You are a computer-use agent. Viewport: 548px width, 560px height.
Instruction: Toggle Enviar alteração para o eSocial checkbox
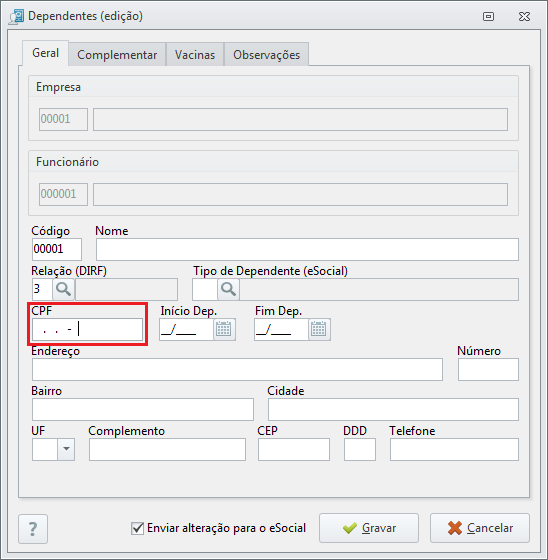[x=138, y=528]
